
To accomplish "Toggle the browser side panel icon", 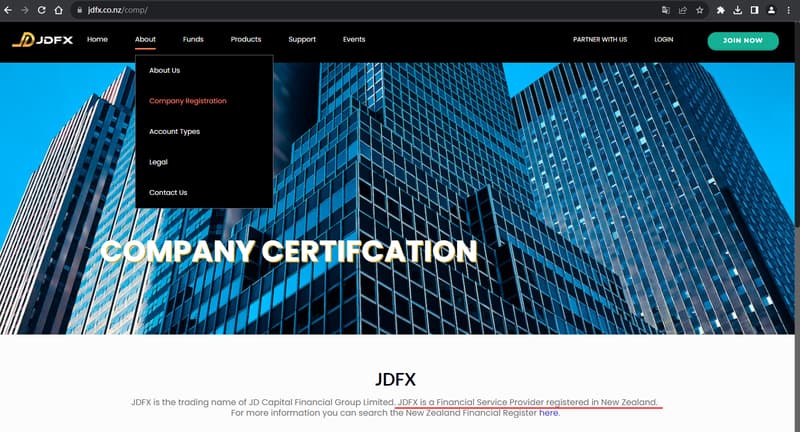I will click(755, 10).
